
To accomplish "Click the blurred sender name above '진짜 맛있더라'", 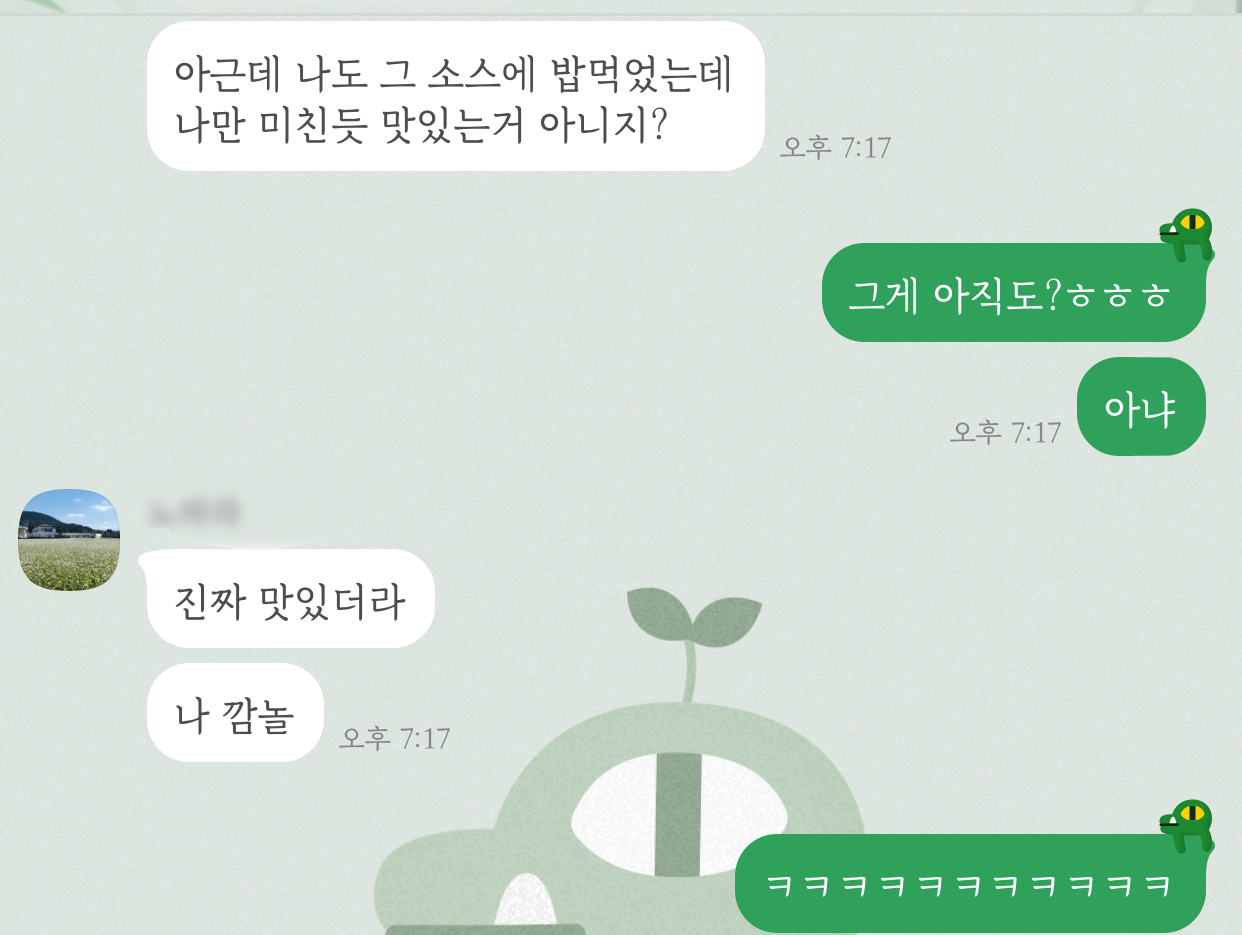I will click(x=194, y=514).
